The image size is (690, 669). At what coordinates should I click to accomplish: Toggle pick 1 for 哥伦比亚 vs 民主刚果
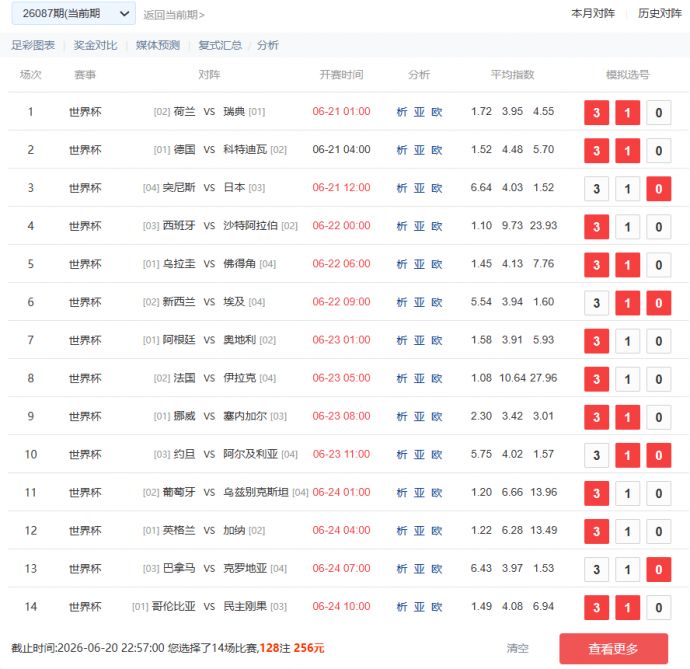pos(628,608)
